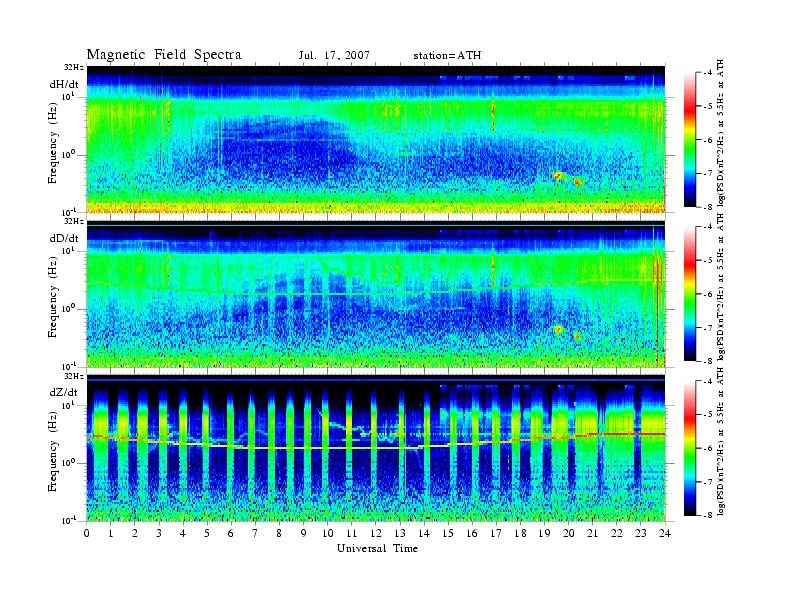Image resolution: width=792 pixels, height=612 pixels.
Task: Click the dH/dt spectrogram plot area
Action: pyautogui.click(x=376, y=139)
